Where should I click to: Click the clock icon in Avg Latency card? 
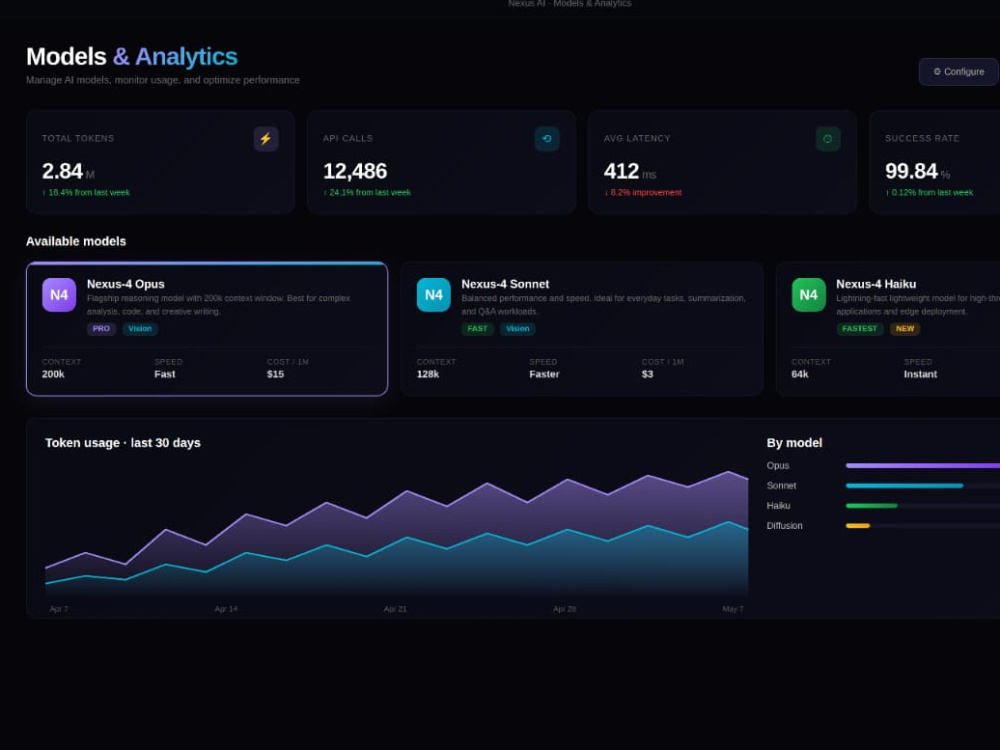[x=828, y=138]
